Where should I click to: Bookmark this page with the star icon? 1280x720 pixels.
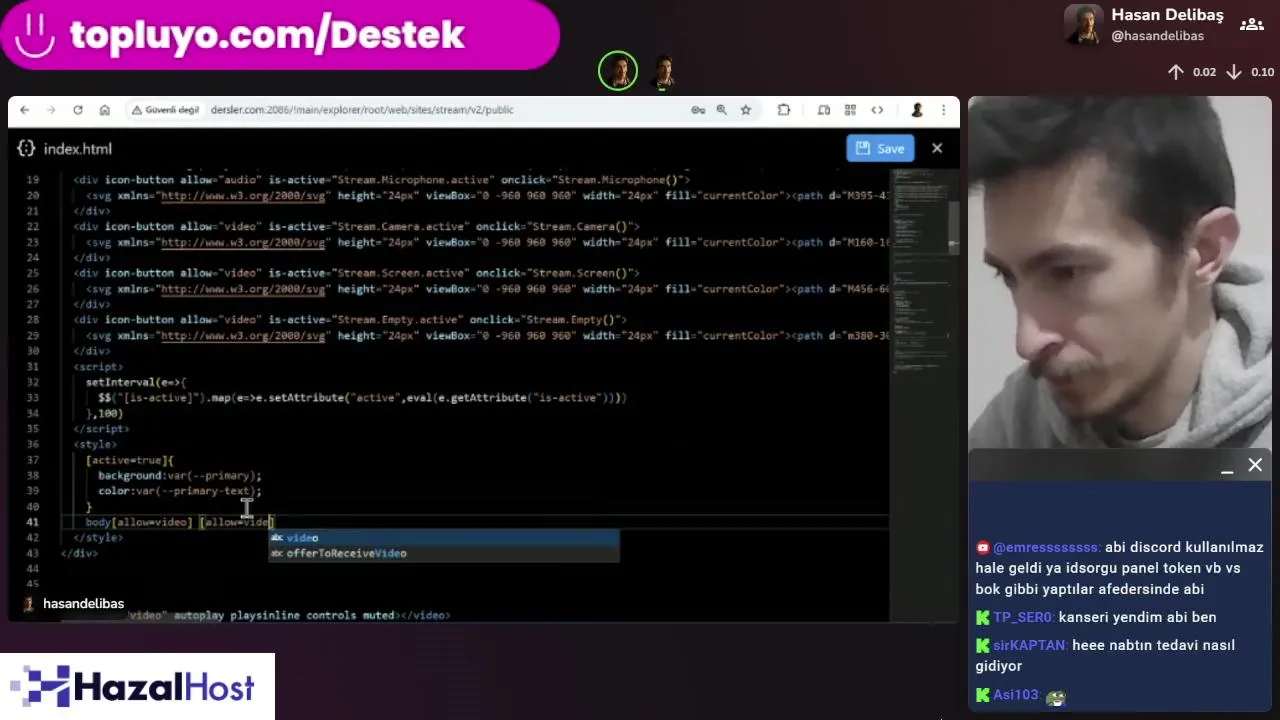click(746, 110)
